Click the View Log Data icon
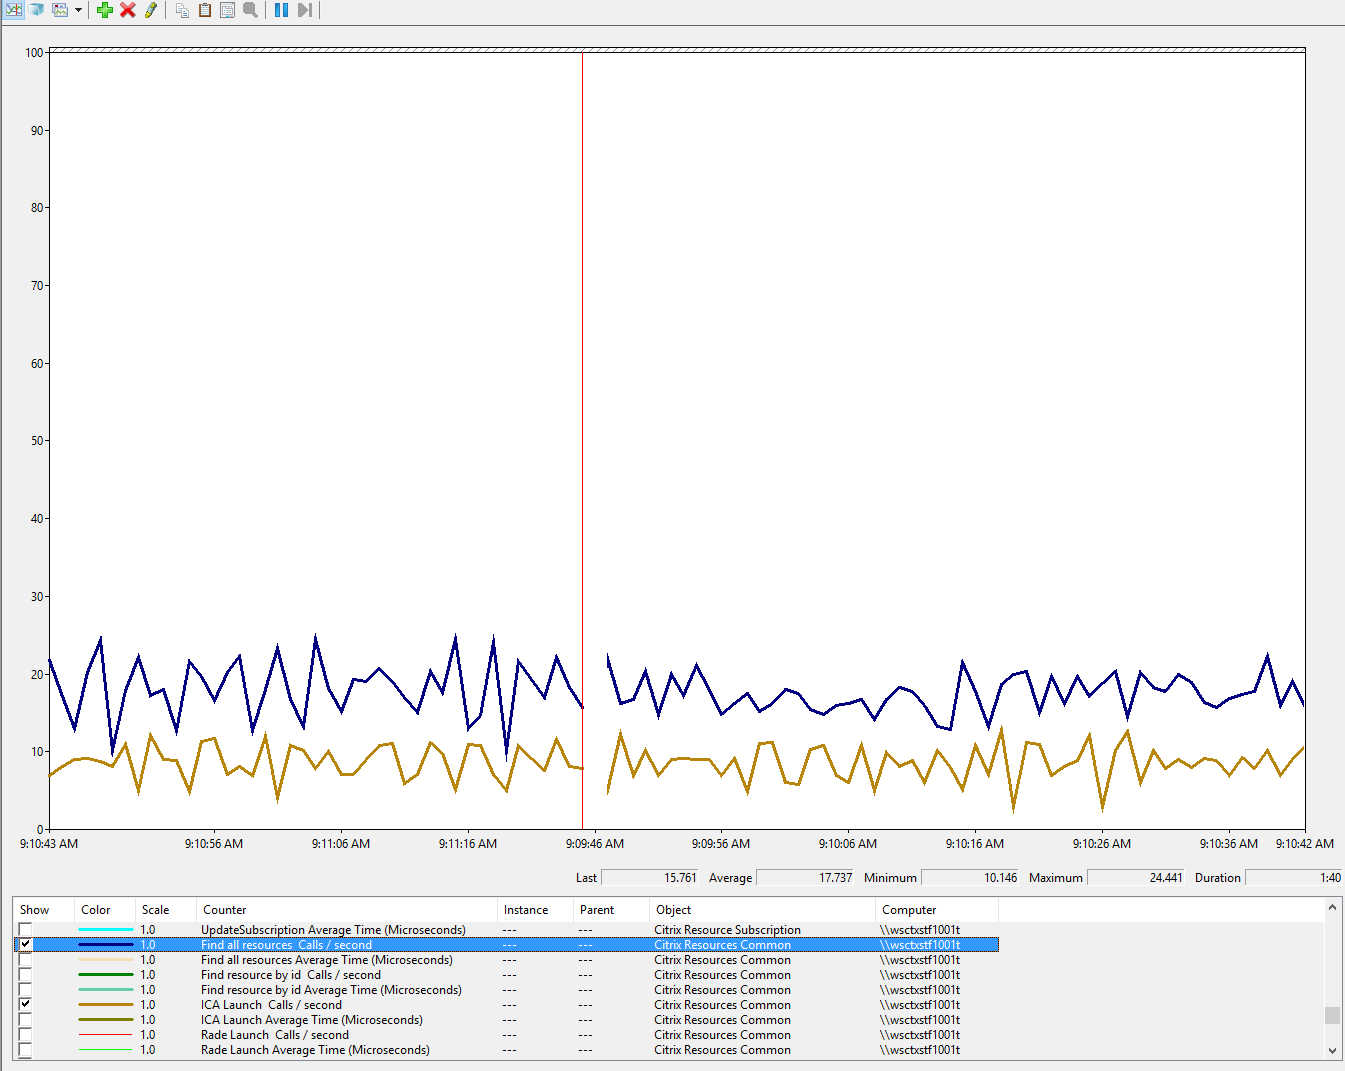This screenshot has width=1345, height=1071. tap(37, 10)
